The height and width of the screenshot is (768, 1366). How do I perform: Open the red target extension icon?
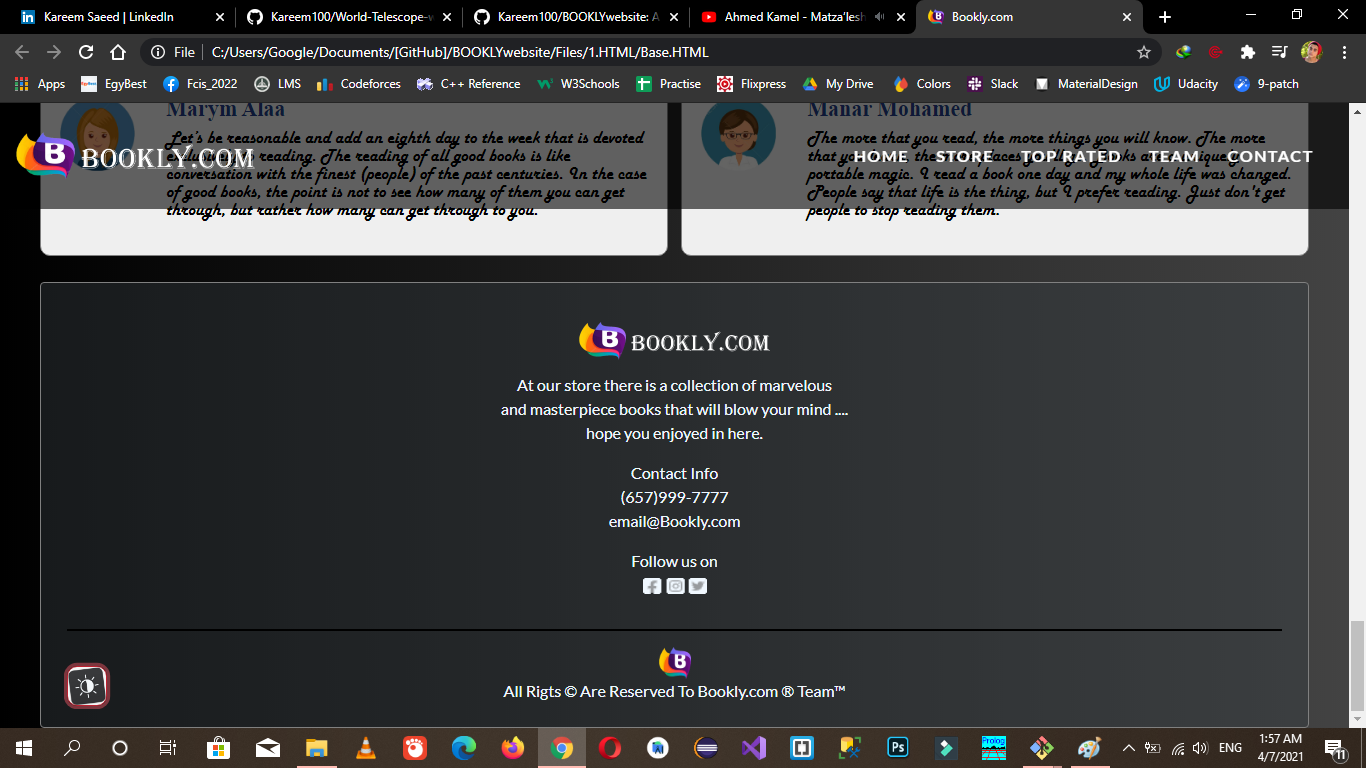[1216, 52]
